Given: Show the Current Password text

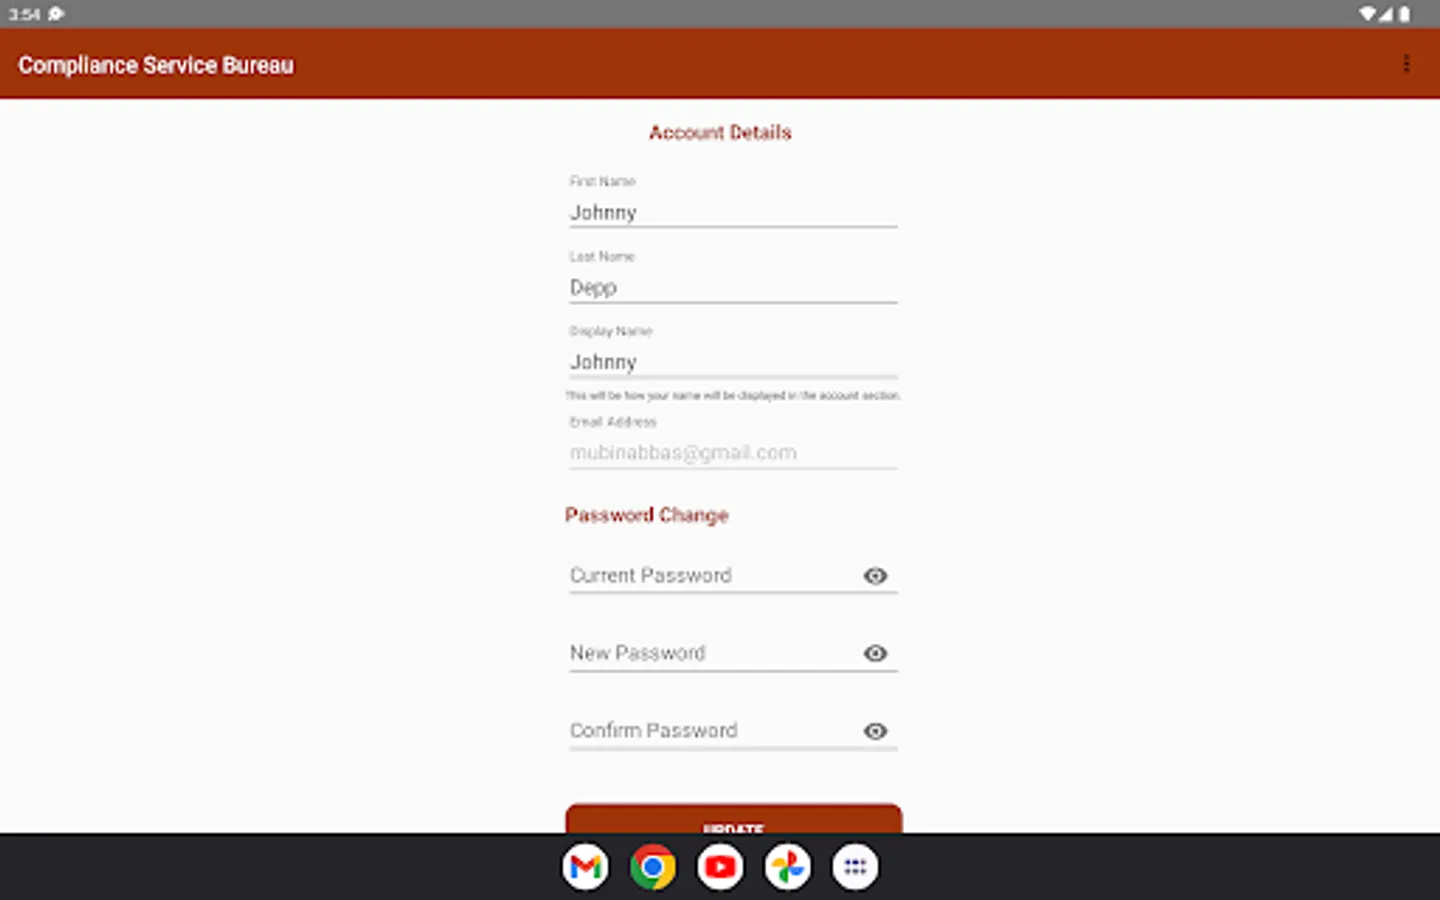Looking at the screenshot, I should pos(875,576).
